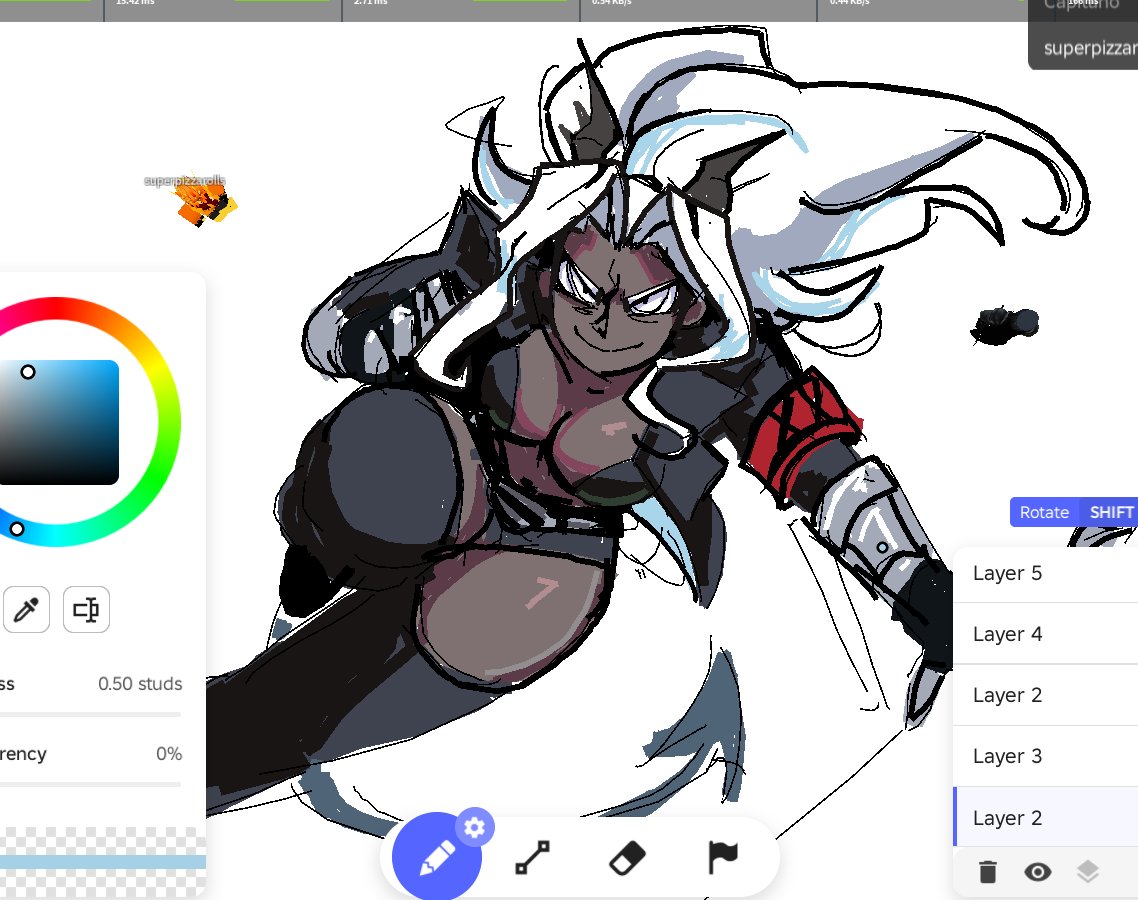Click the Rotate SHIFT hint button
The width and height of the screenshot is (1138, 900).
pyautogui.click(x=1073, y=512)
